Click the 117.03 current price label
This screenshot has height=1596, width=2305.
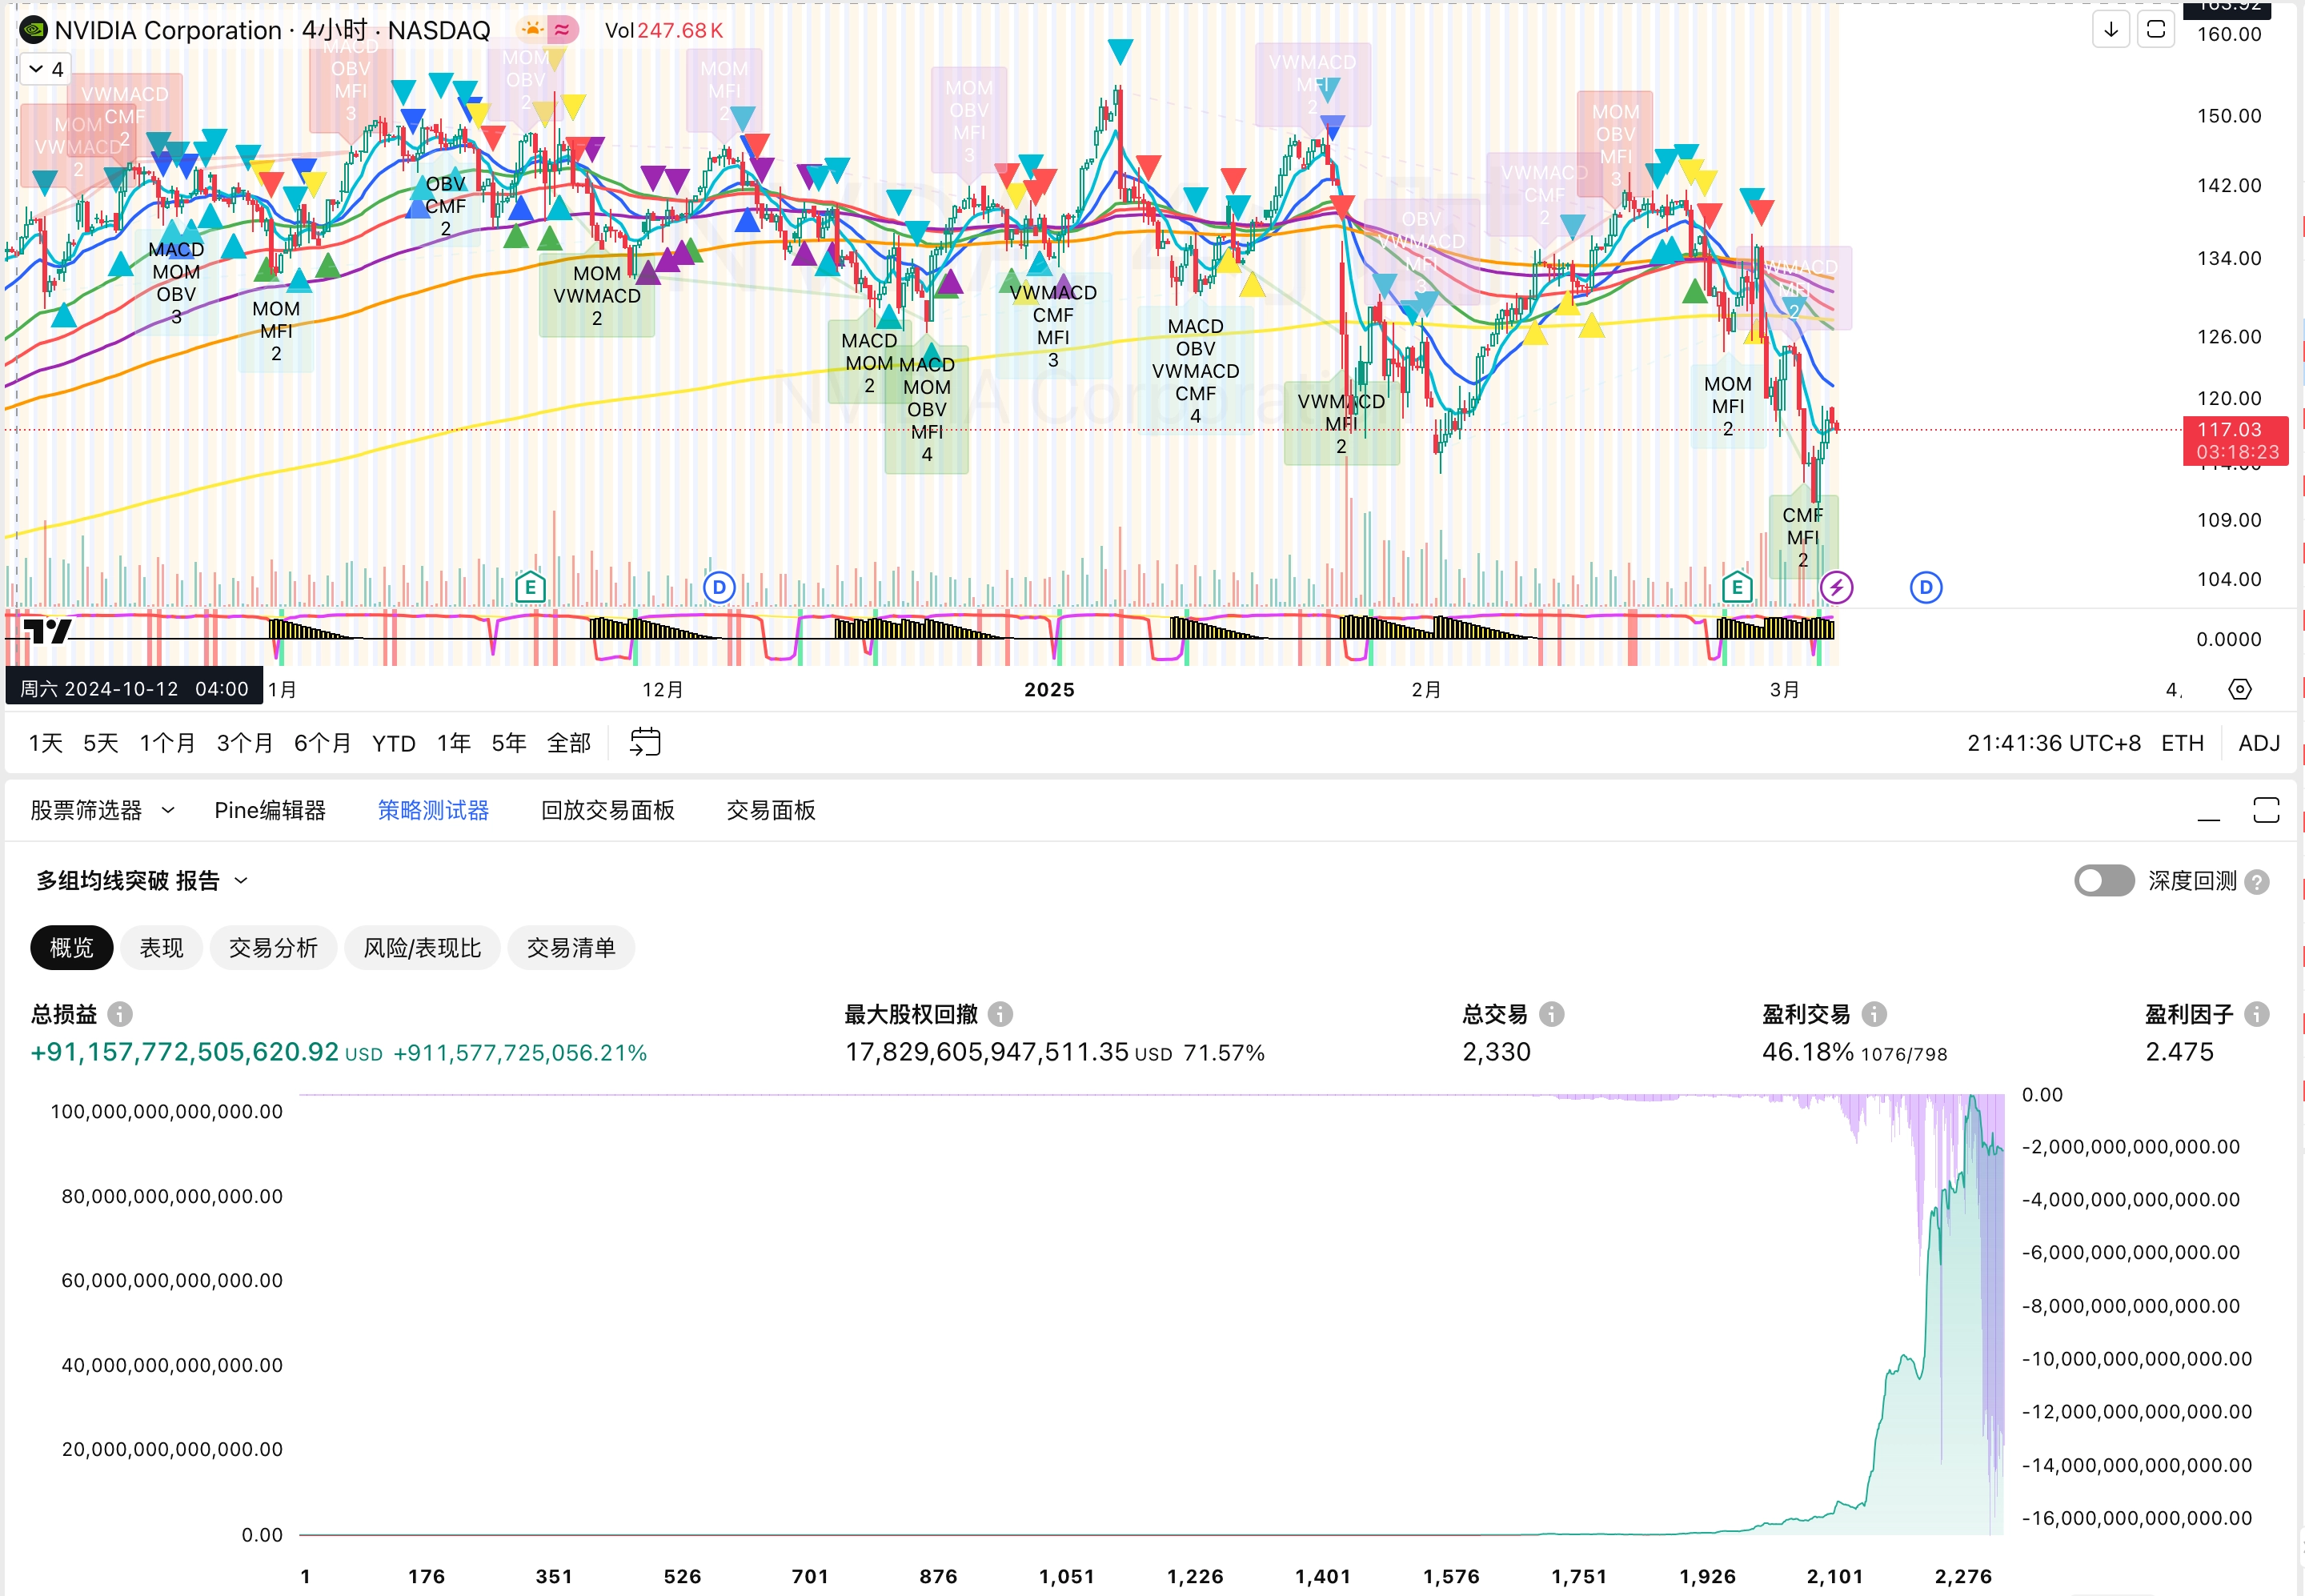[2235, 440]
